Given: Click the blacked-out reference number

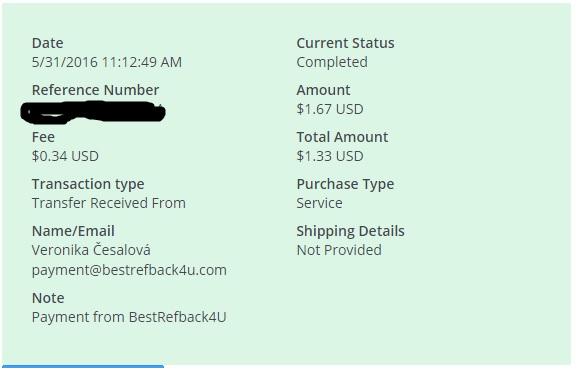Looking at the screenshot, I should (93, 112).
